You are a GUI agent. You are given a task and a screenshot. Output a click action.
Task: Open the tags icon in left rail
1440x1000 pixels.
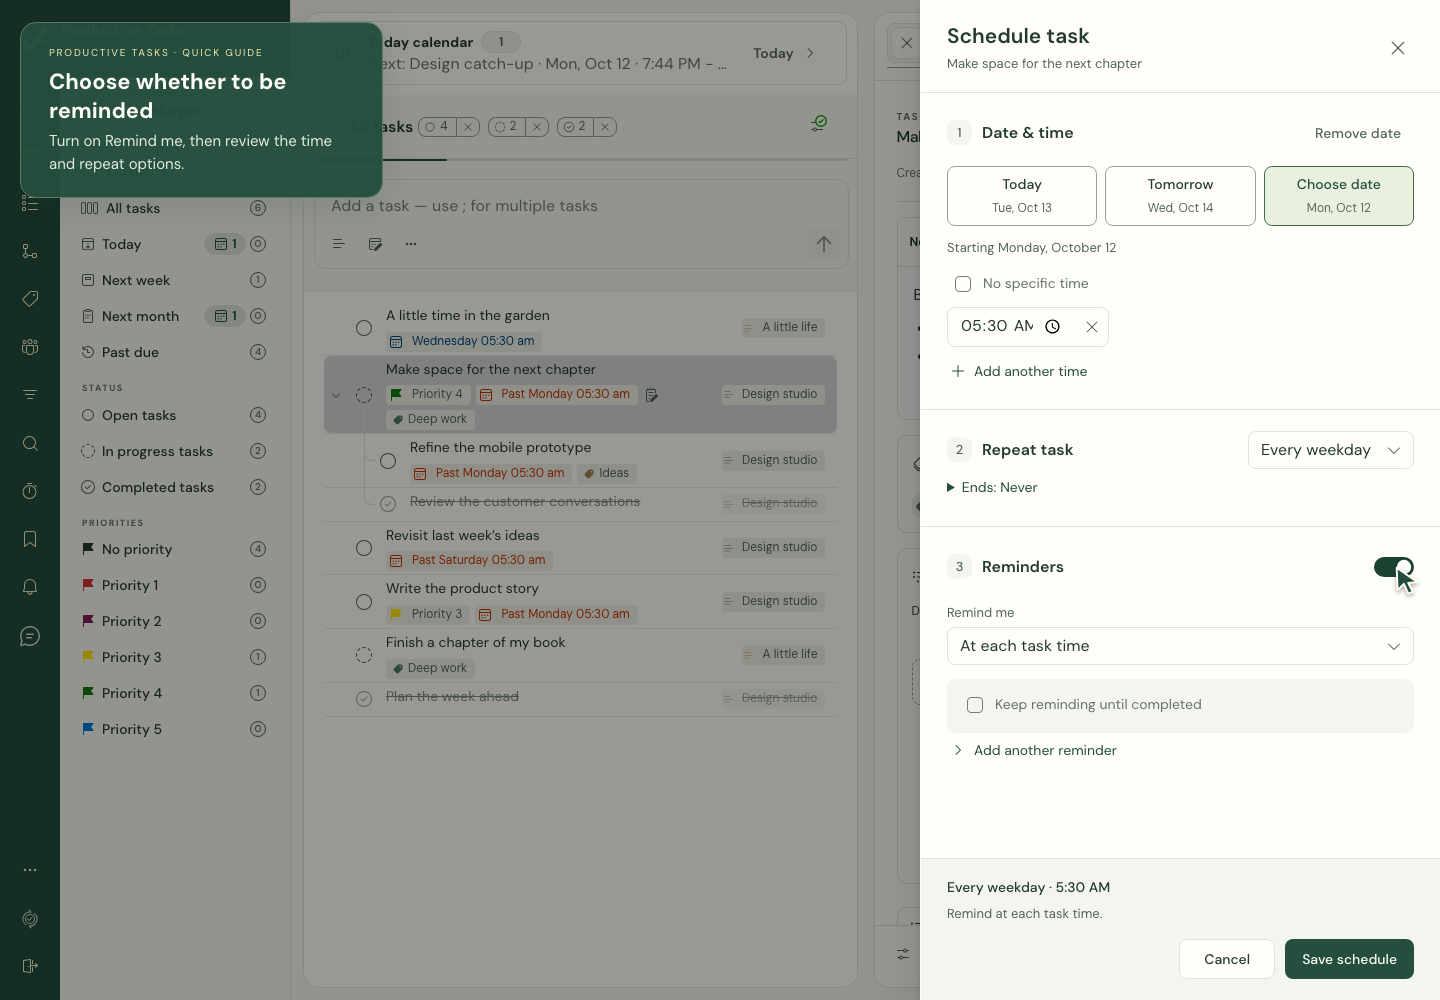(x=30, y=299)
